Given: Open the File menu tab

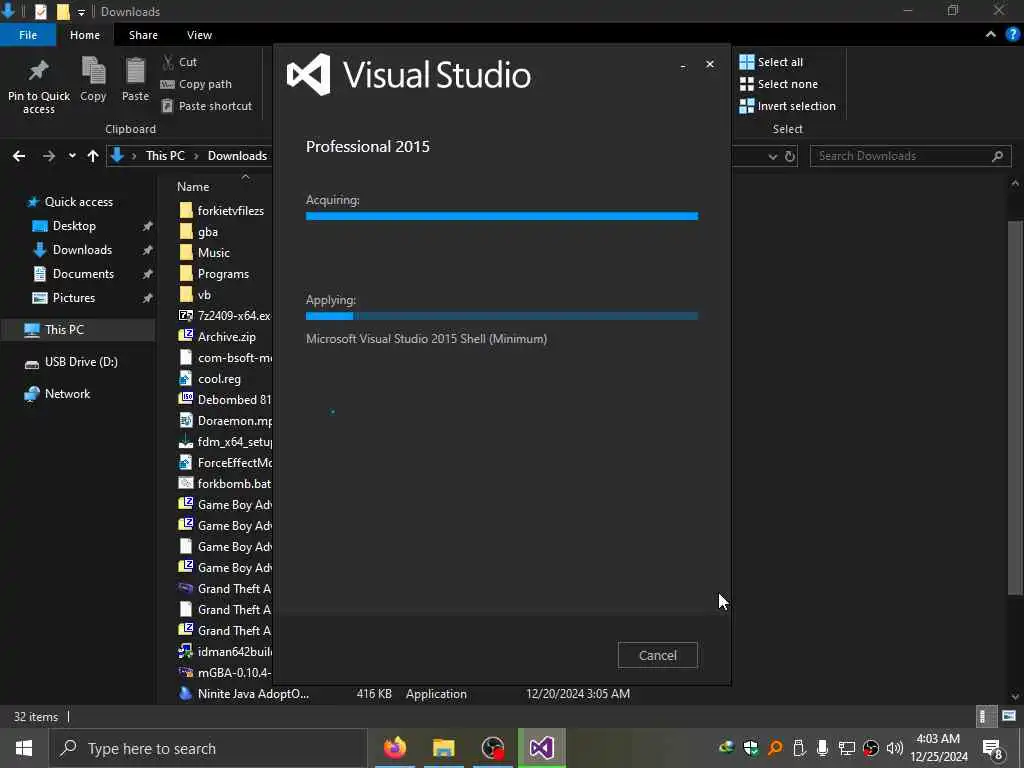Looking at the screenshot, I should 28,35.
